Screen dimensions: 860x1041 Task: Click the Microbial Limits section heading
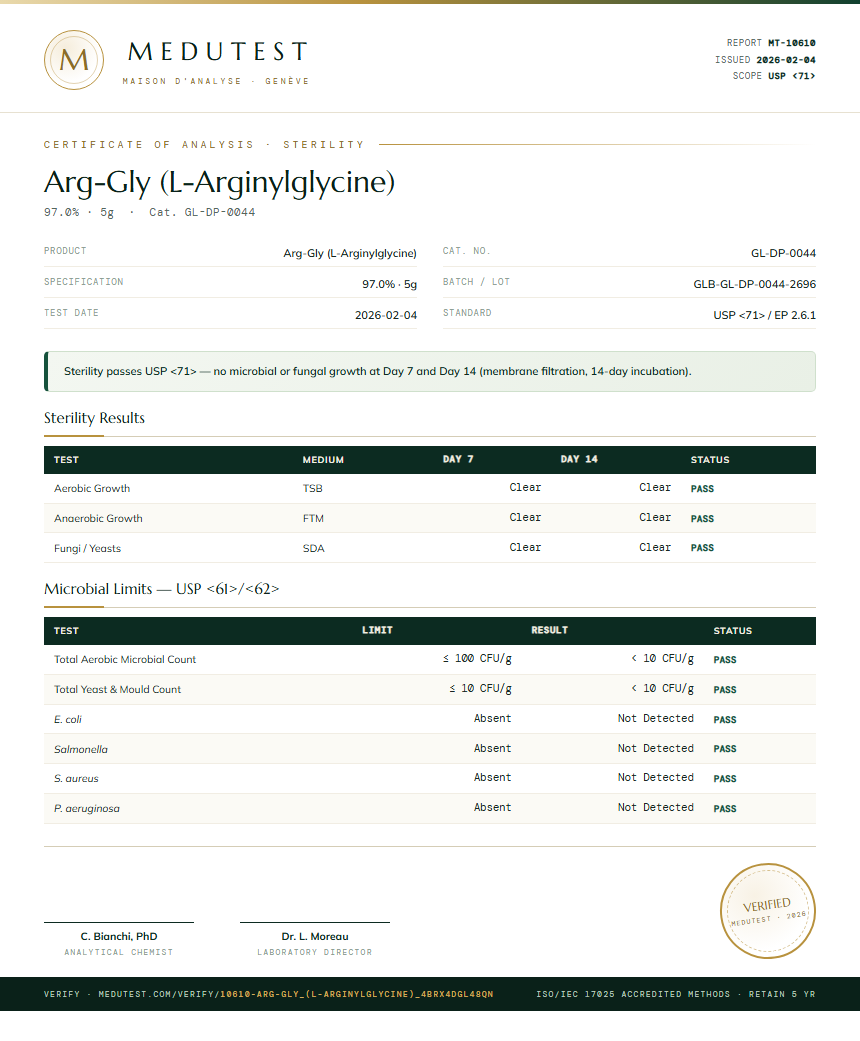point(161,589)
